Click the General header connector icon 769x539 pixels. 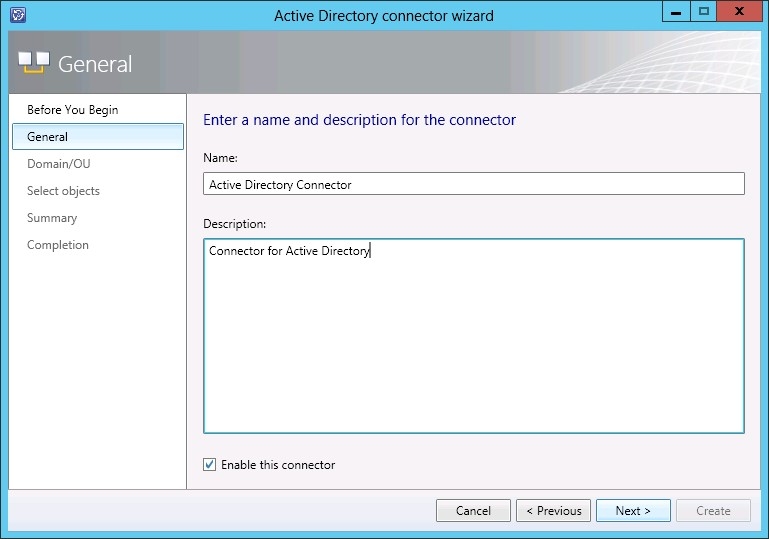34,63
